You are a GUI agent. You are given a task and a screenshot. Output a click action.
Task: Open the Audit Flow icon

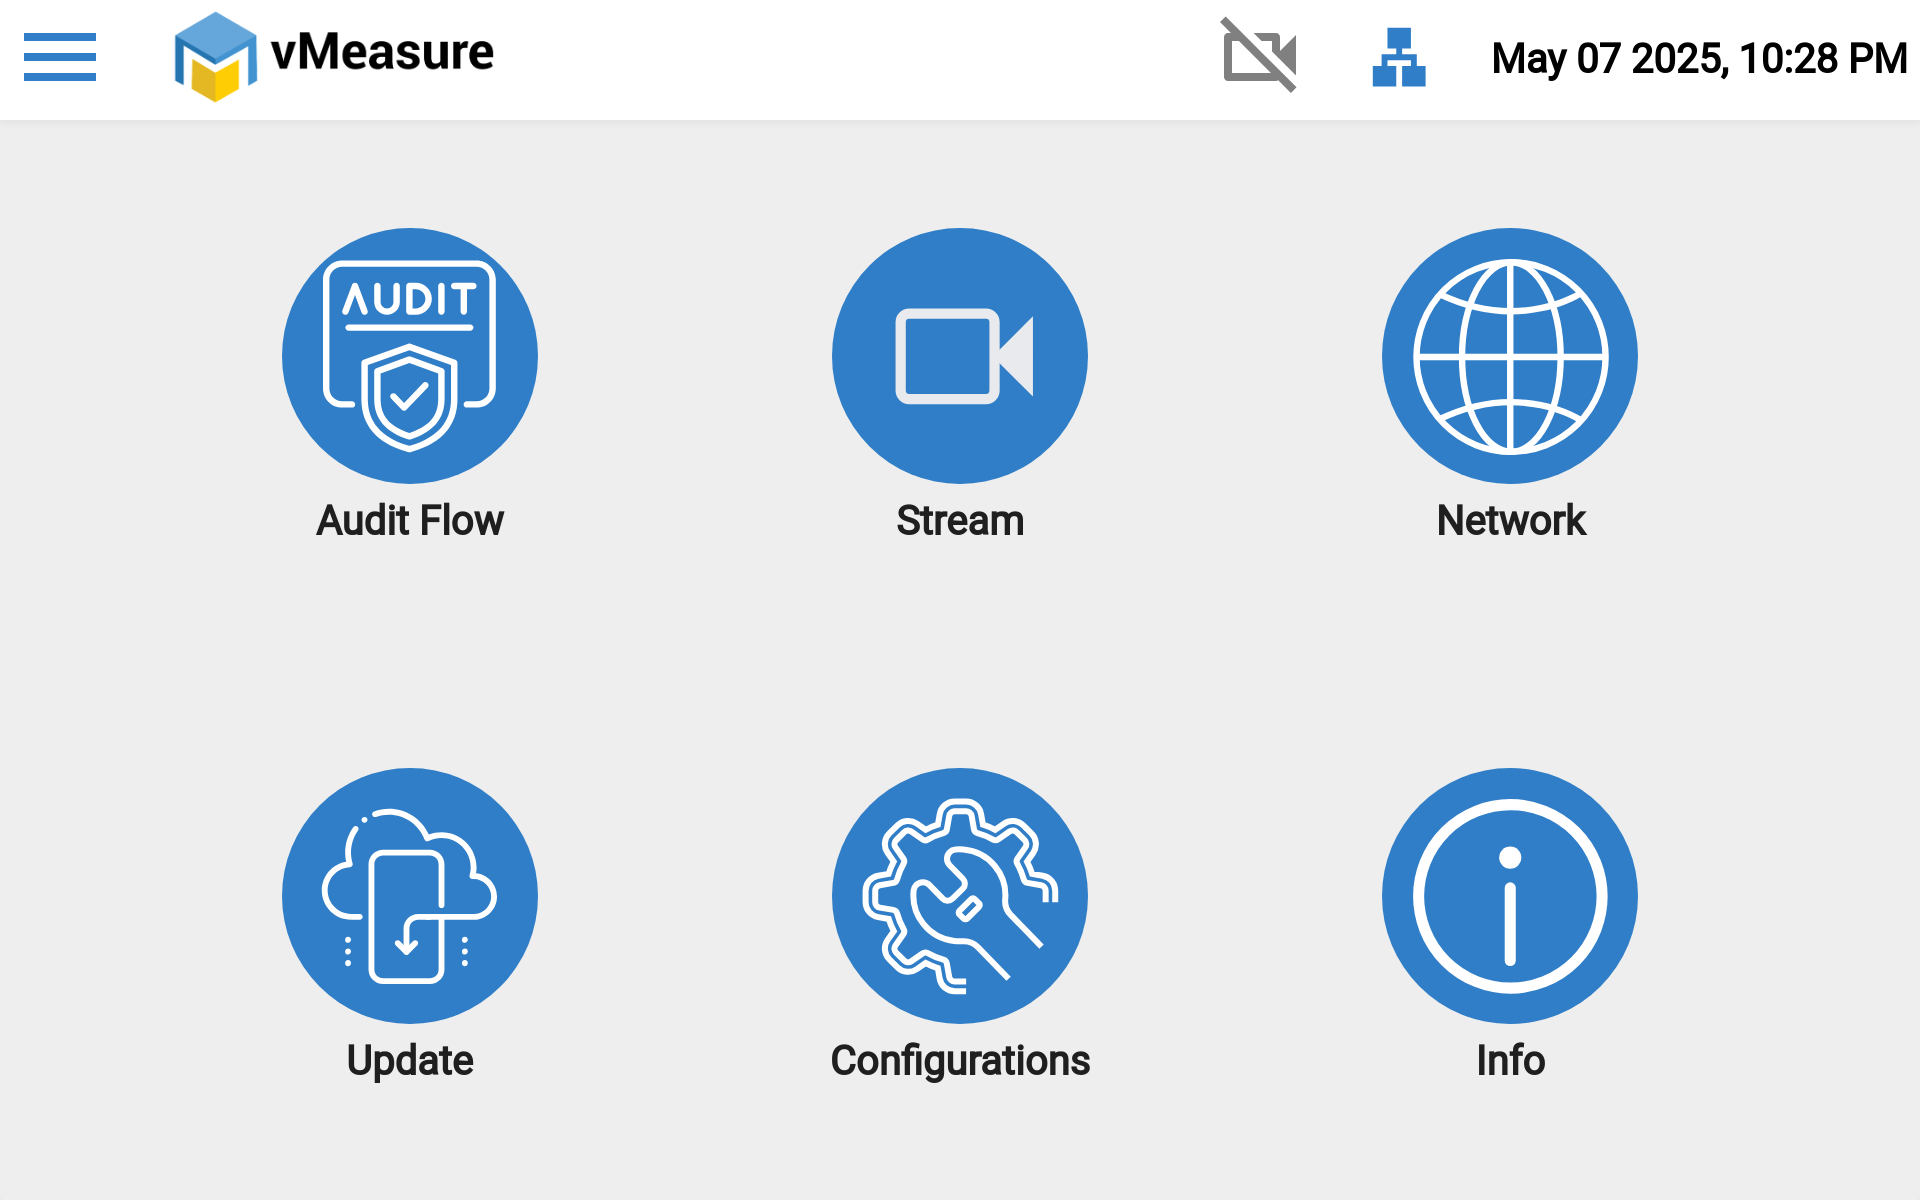click(x=410, y=355)
